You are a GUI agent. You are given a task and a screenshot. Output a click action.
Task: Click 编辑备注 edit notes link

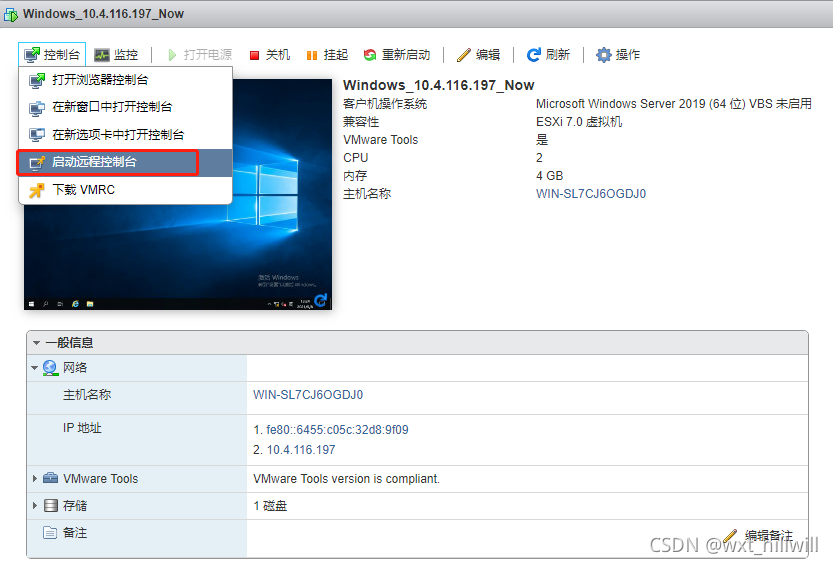(x=758, y=535)
